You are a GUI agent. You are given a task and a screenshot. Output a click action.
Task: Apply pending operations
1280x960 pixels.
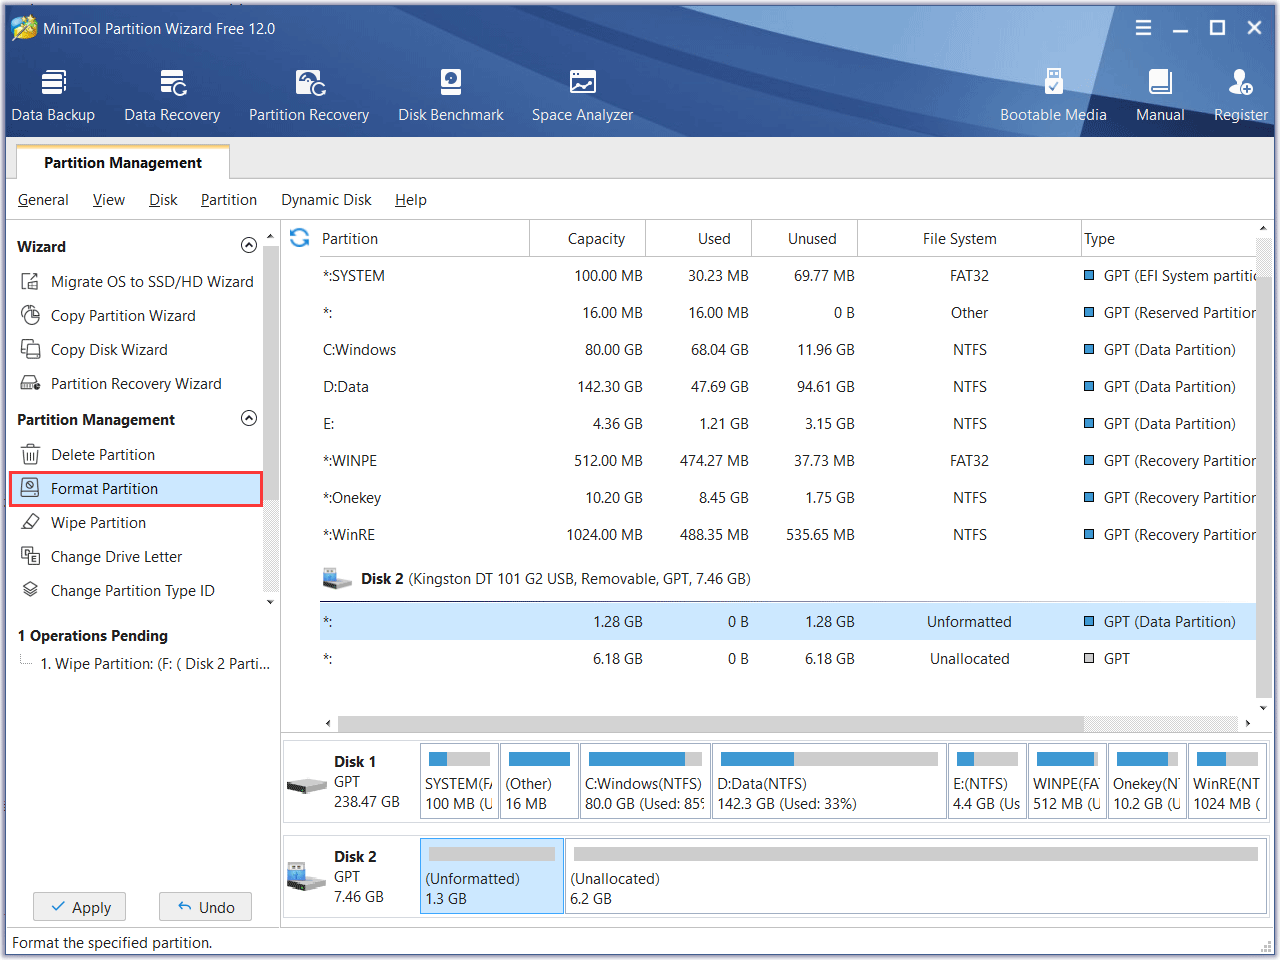click(80, 907)
